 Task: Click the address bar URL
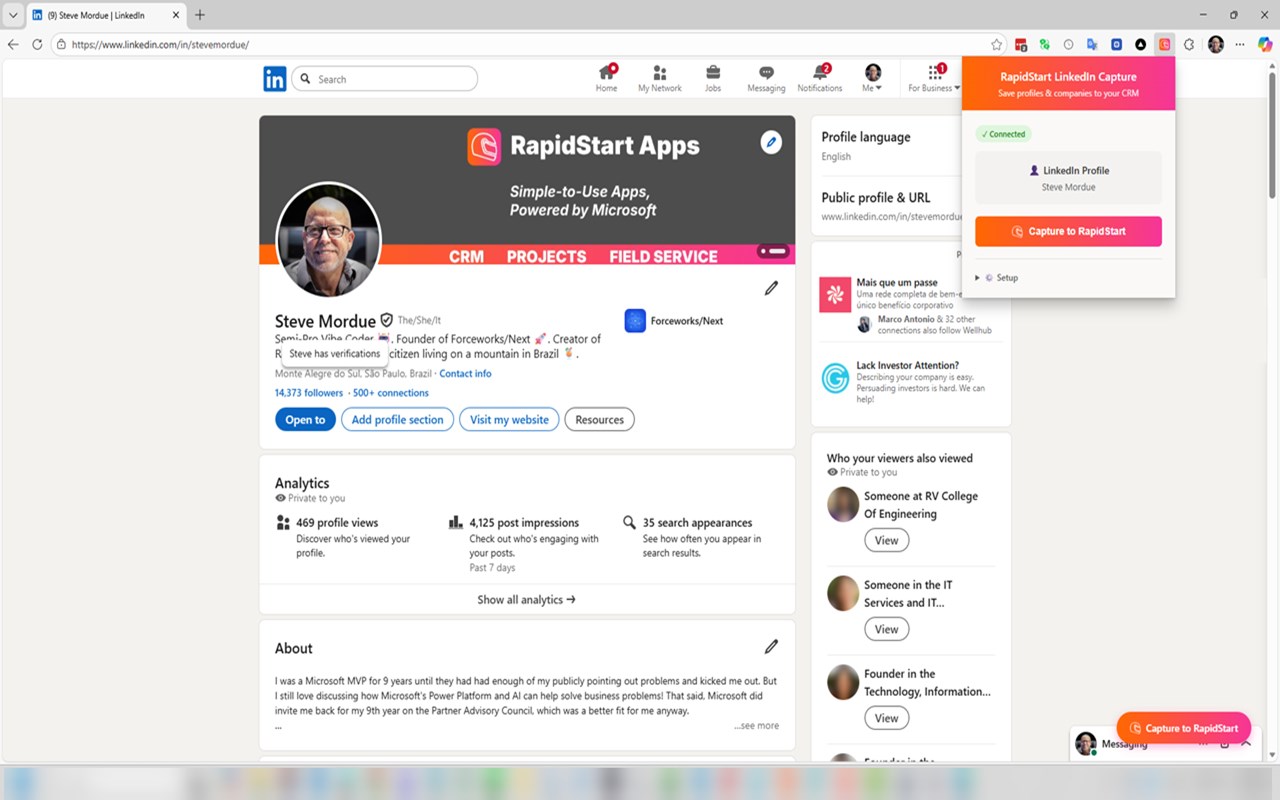(160, 44)
